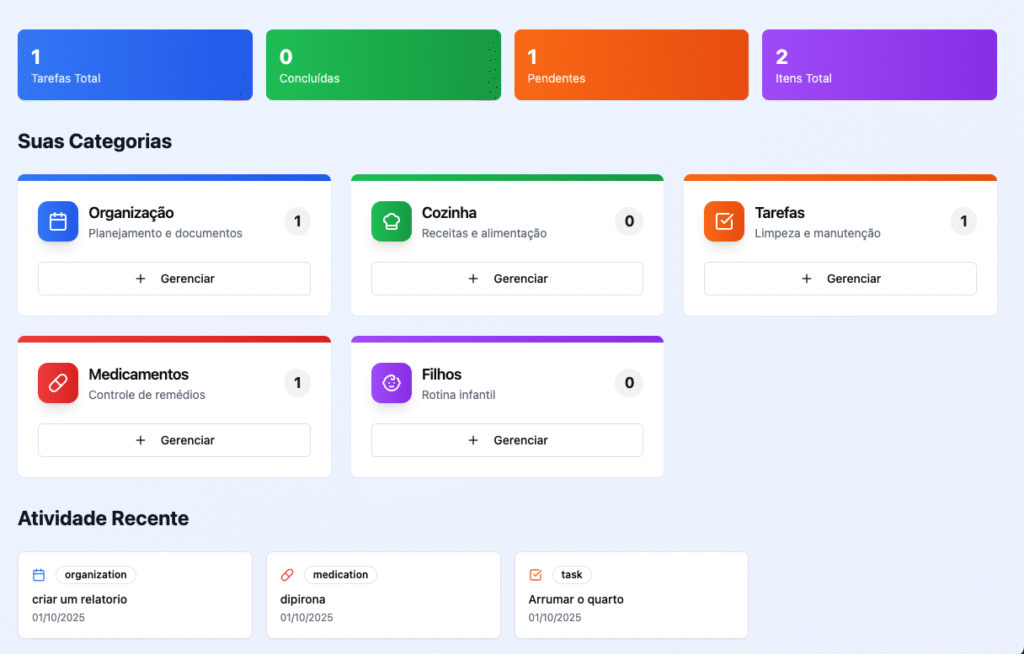This screenshot has width=1024, height=654.
Task: Select the blue Tarefas Total stat card
Action: 135,65
